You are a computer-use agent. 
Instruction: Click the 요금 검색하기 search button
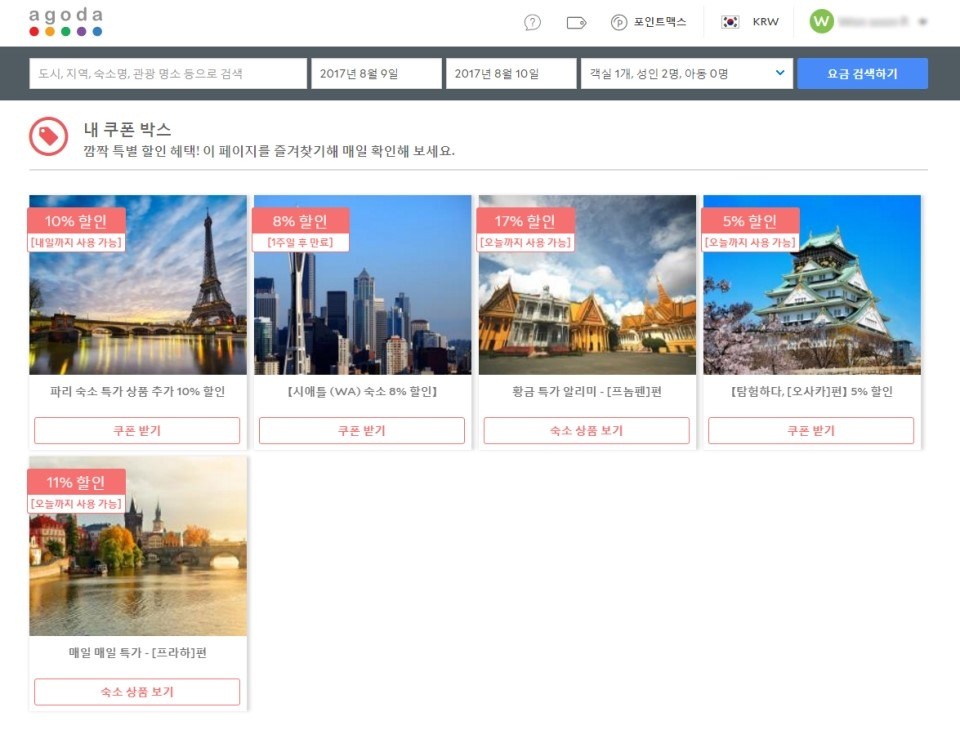point(862,73)
